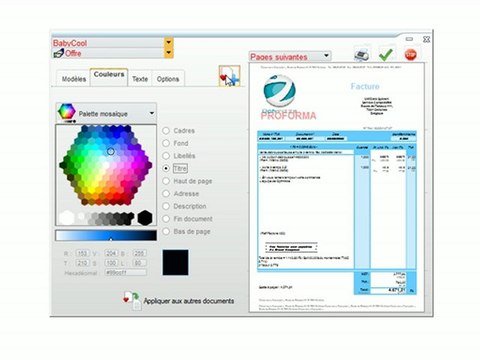Viewport: 480px width, 360px height.
Task: Click the T hue value field
Action: pyautogui.click(x=82, y=263)
